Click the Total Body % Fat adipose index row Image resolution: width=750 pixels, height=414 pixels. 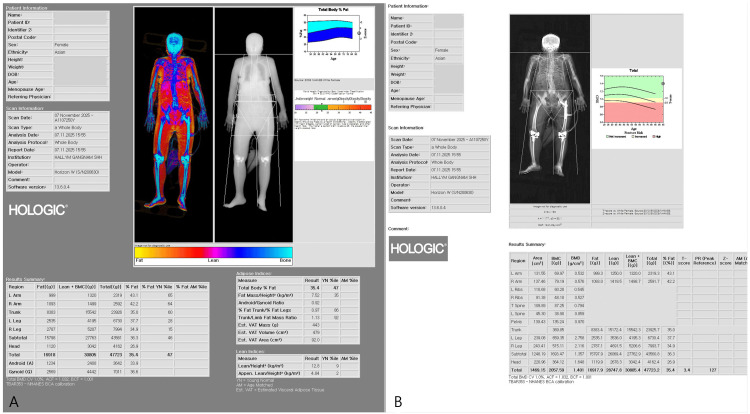pos(298,288)
